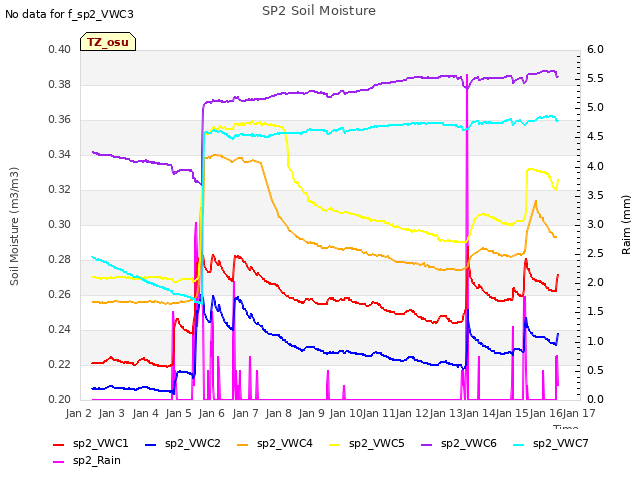
Task: Click the sp2_VWC6 legend label
Action: [469, 443]
